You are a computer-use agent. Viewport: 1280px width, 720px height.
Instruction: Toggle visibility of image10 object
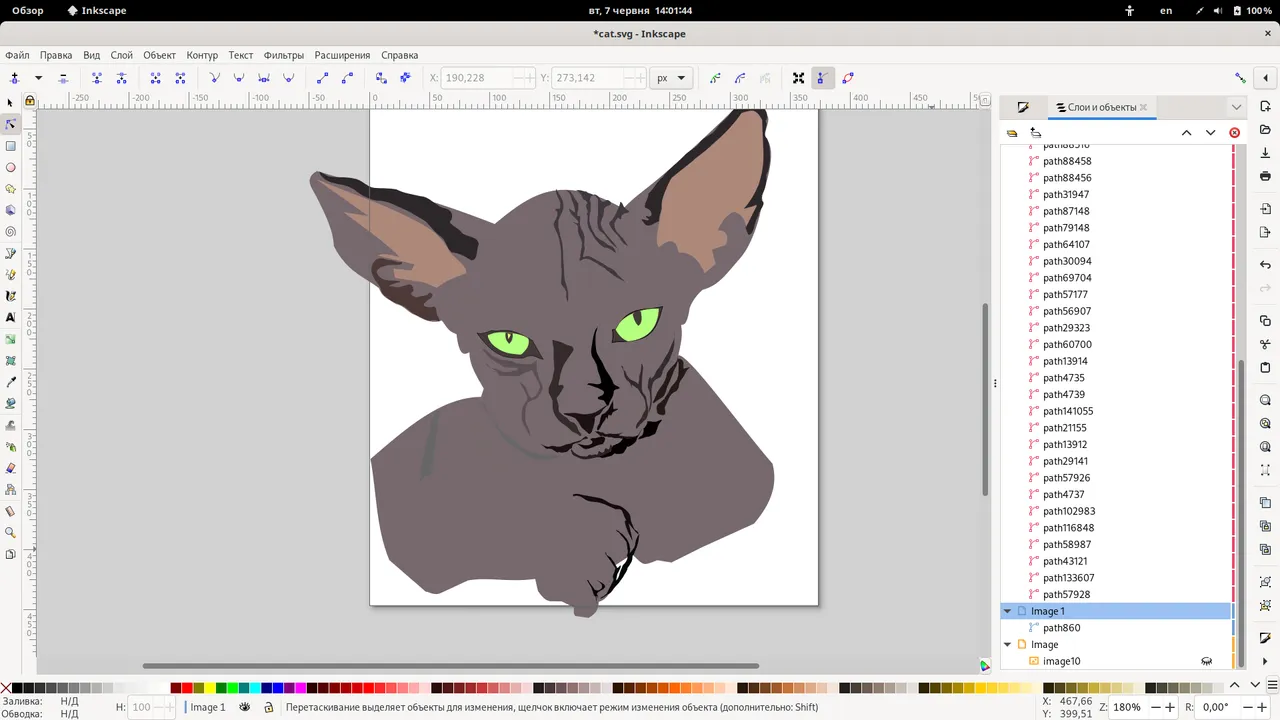click(x=1206, y=661)
